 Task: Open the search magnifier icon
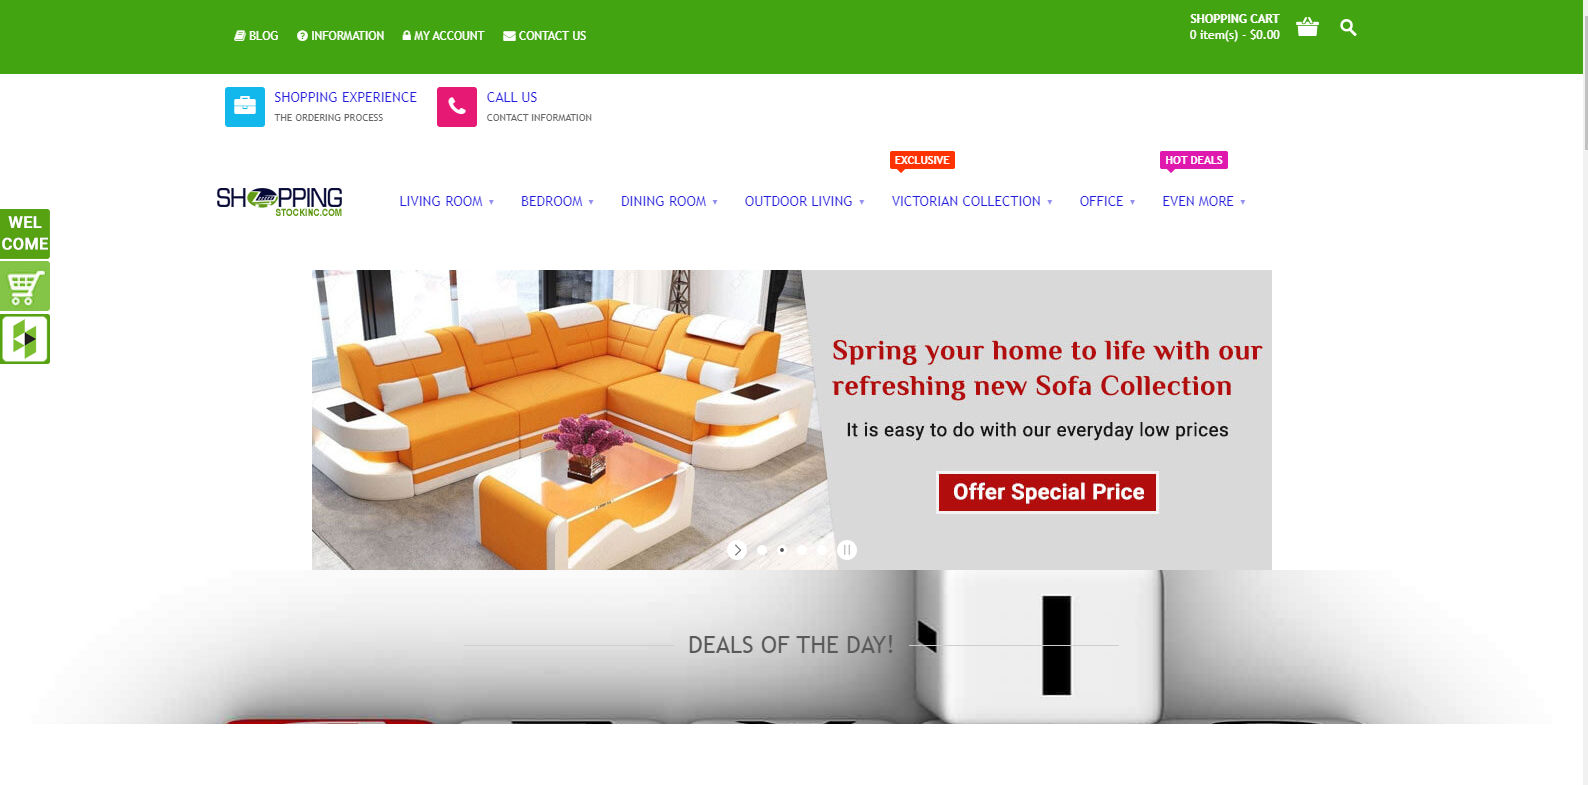pyautogui.click(x=1348, y=28)
